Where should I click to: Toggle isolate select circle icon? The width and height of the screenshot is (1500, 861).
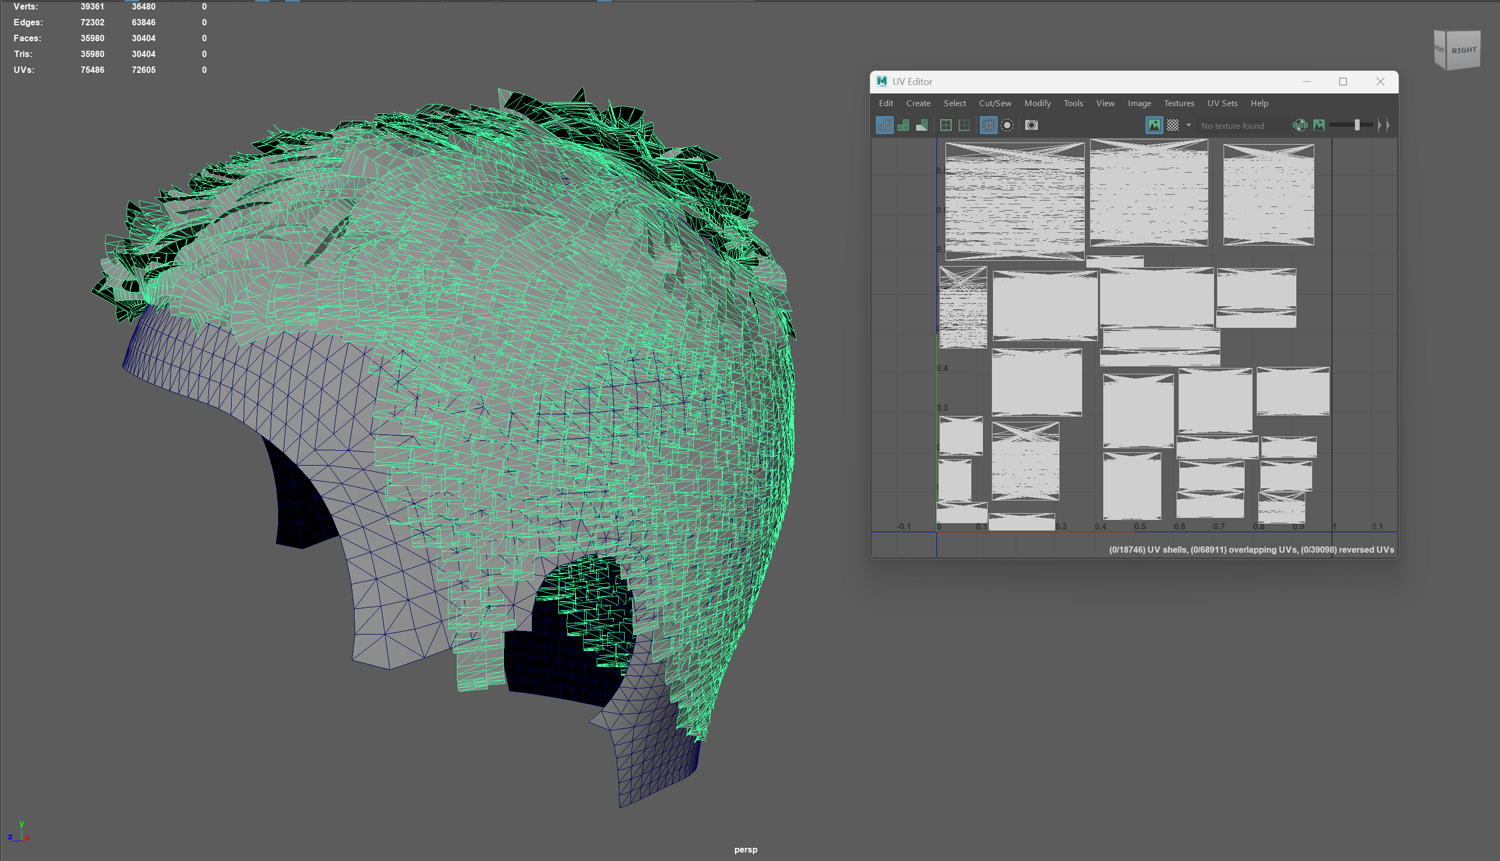1008,125
